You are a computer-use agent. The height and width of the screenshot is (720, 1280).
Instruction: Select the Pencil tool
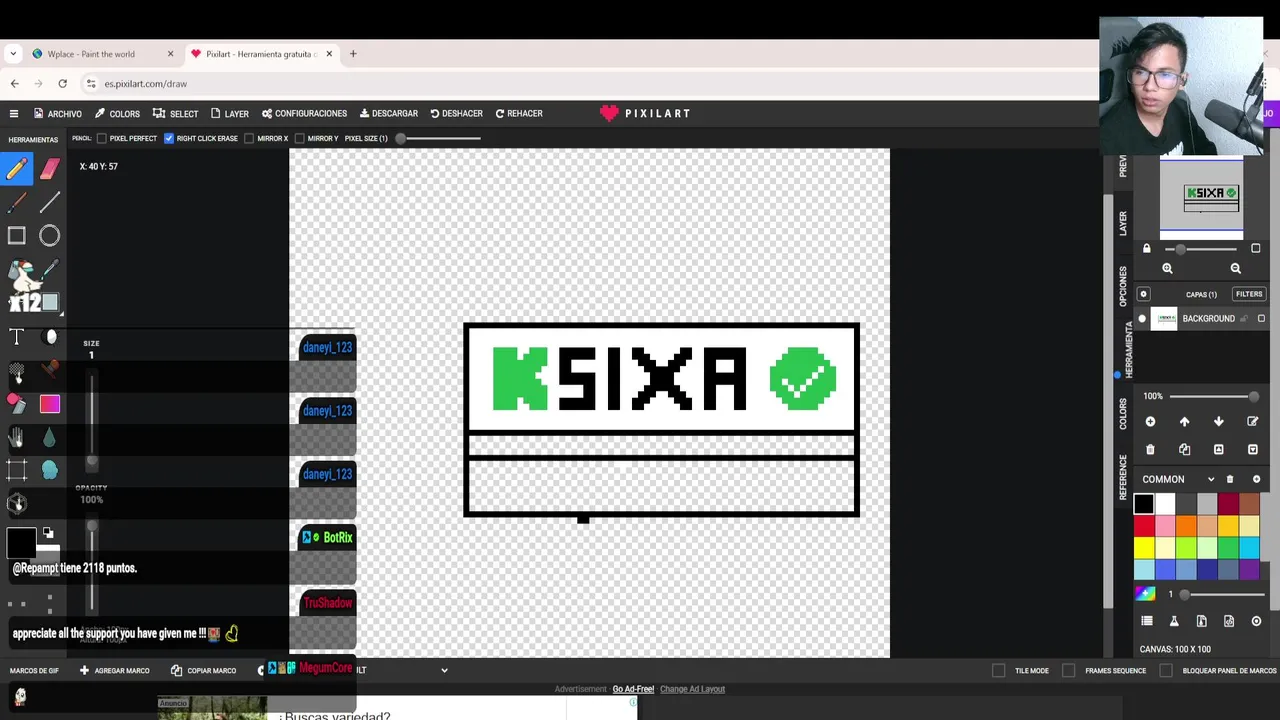(x=17, y=169)
